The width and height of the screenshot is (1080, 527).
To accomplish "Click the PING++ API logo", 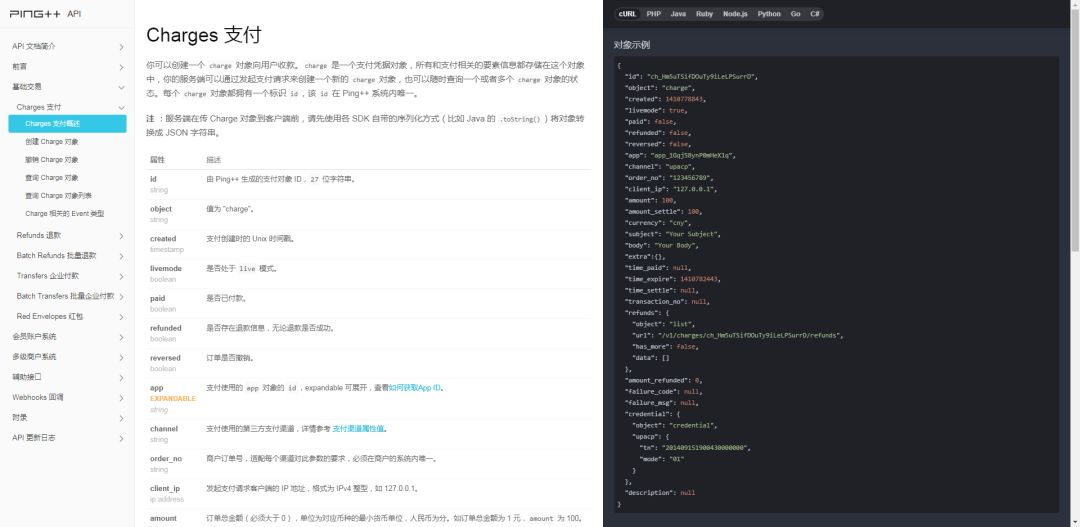I will 45,13.
